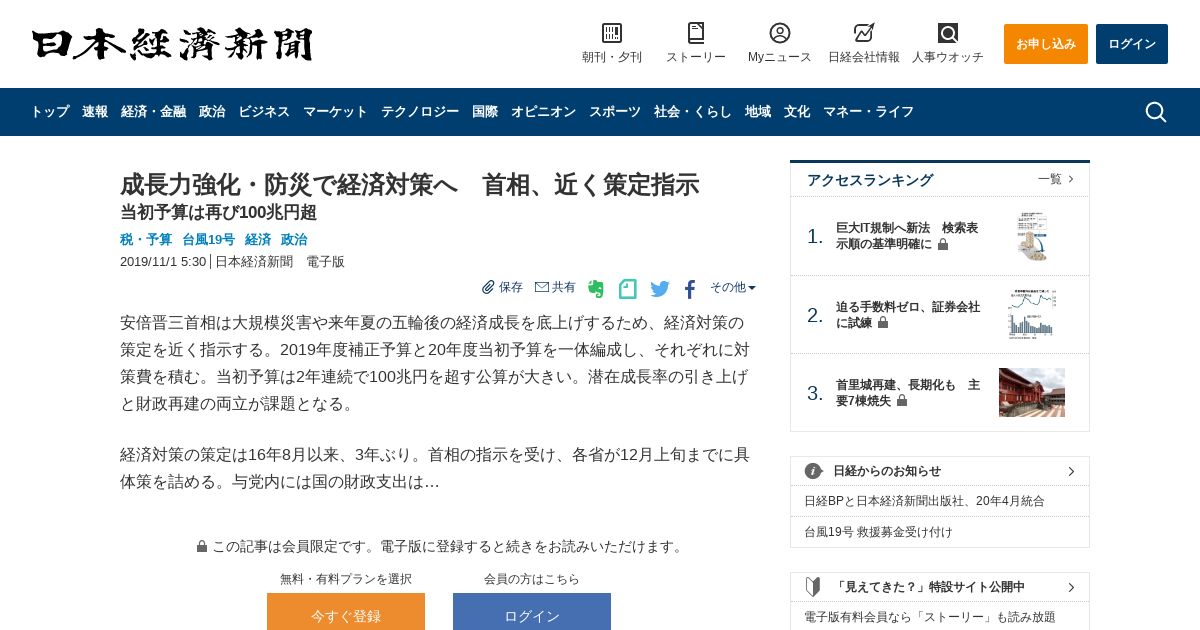Follow the 経済 topic tag
Screen dimensions: 1200x630
click(258, 240)
